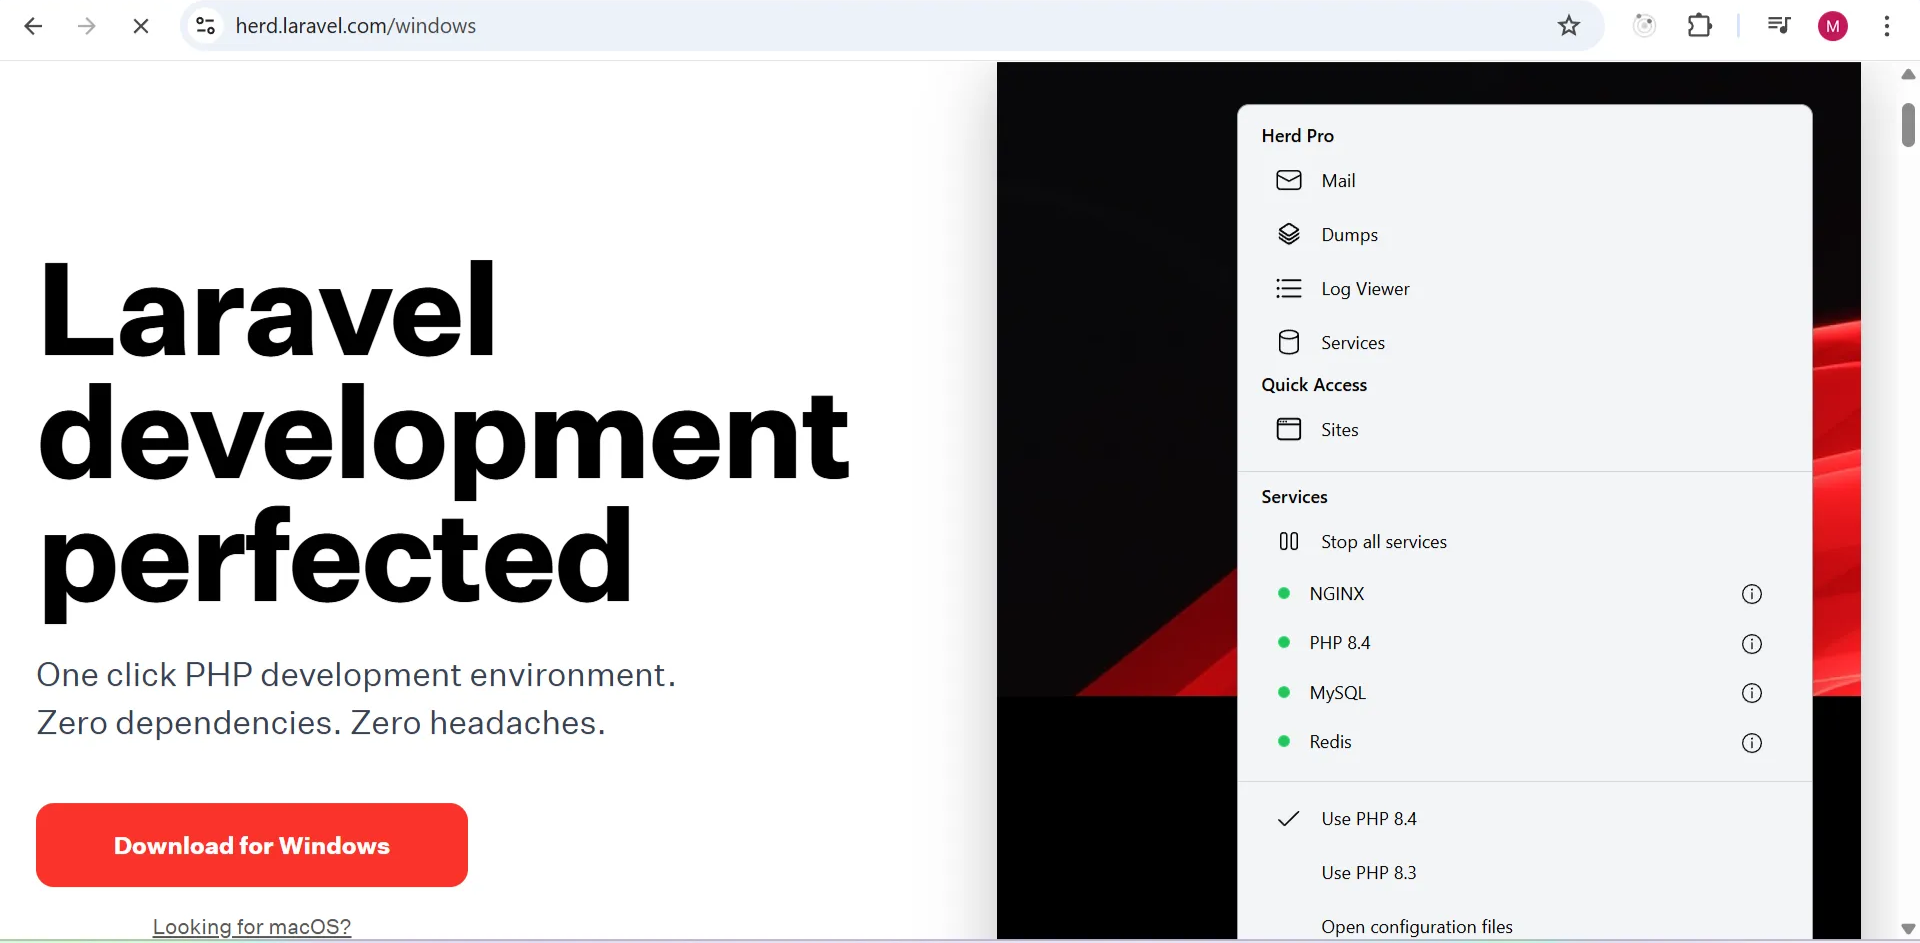Click the Redis green status dot
Screen dimensions: 1920x943
1284,742
